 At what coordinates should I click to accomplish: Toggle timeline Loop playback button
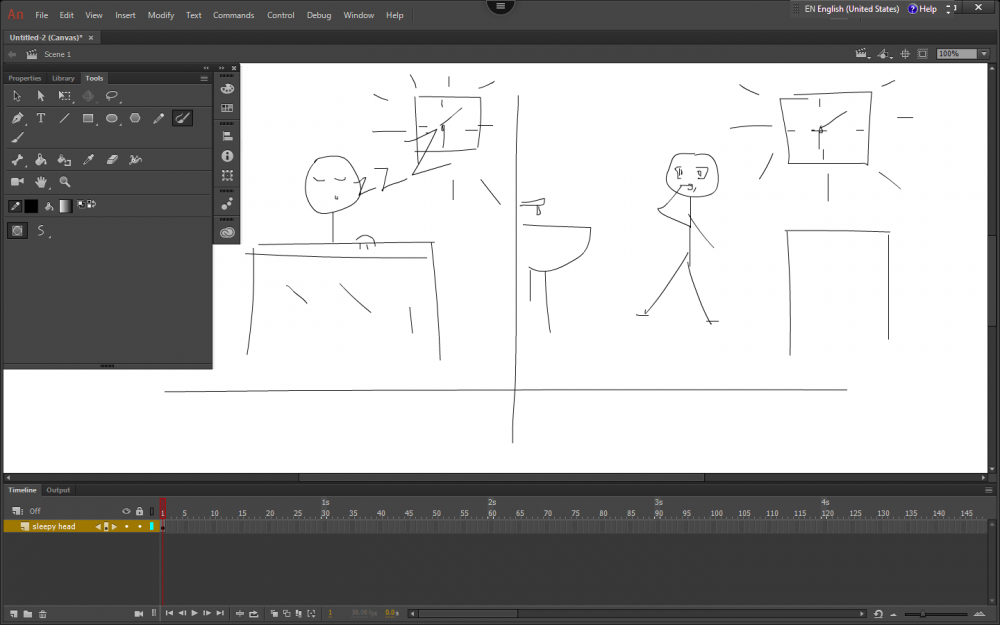click(x=253, y=614)
